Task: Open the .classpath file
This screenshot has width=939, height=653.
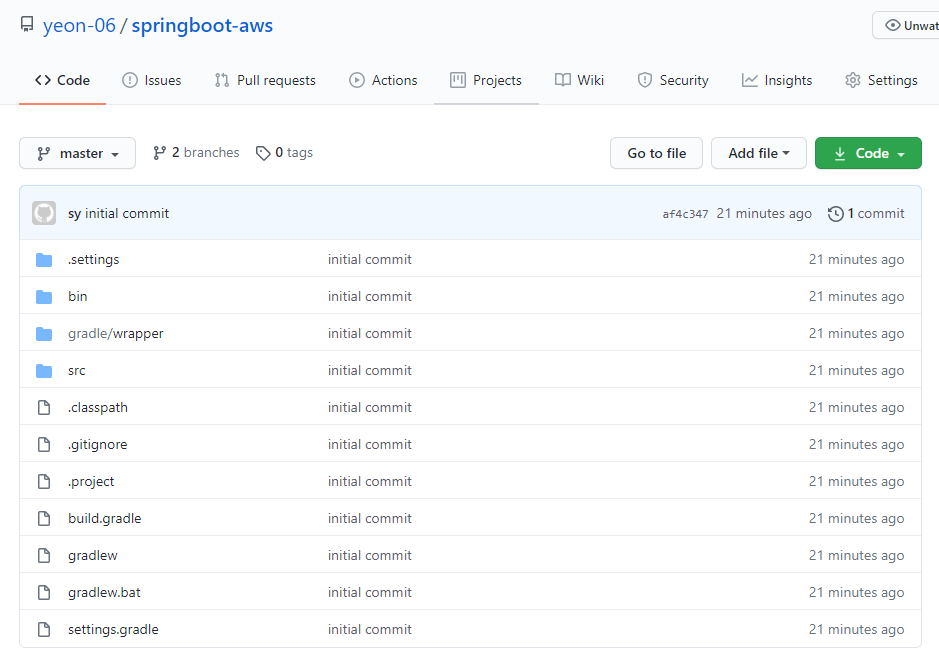Action: (x=98, y=407)
